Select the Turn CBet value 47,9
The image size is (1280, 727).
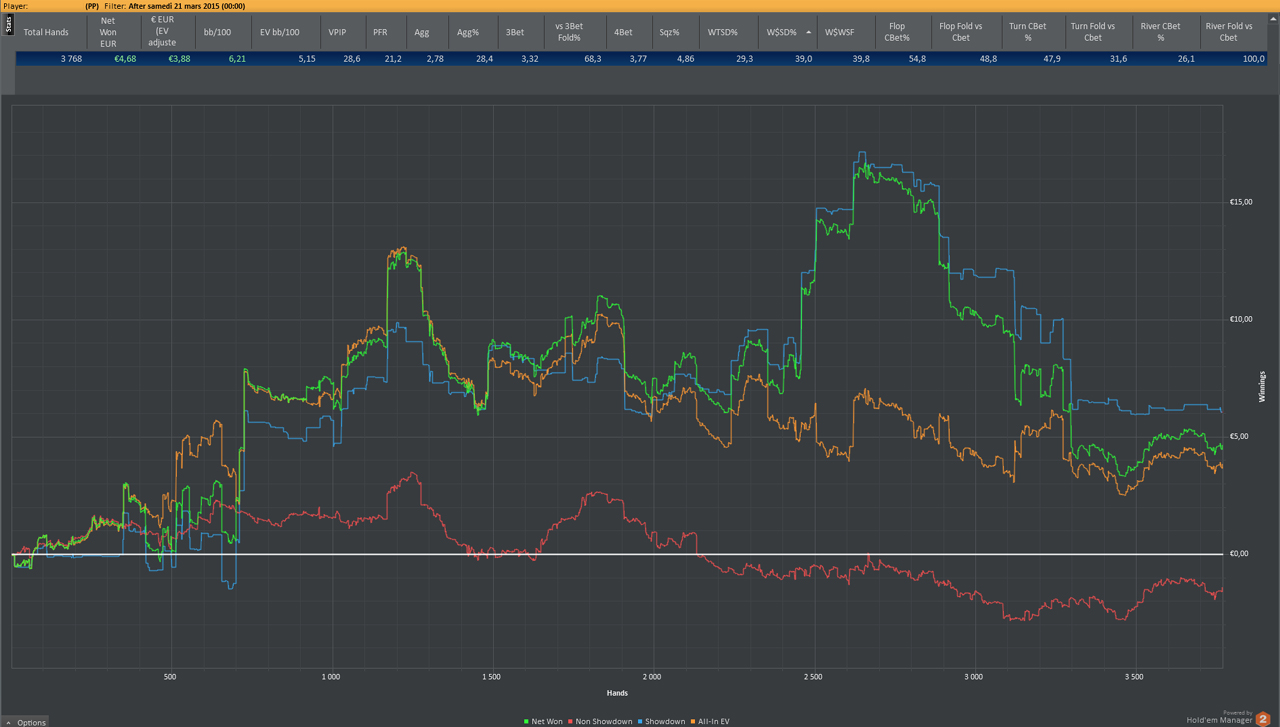pos(1052,59)
